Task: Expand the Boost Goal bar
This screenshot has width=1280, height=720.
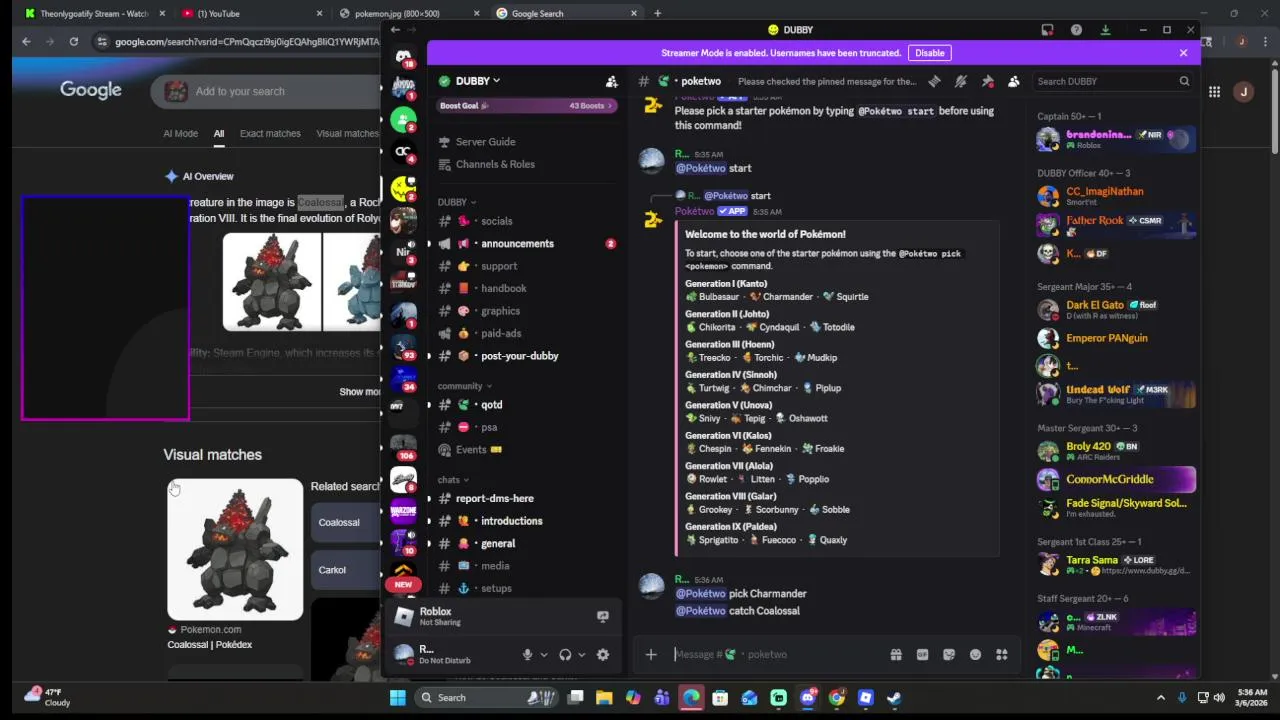Action: [527, 105]
